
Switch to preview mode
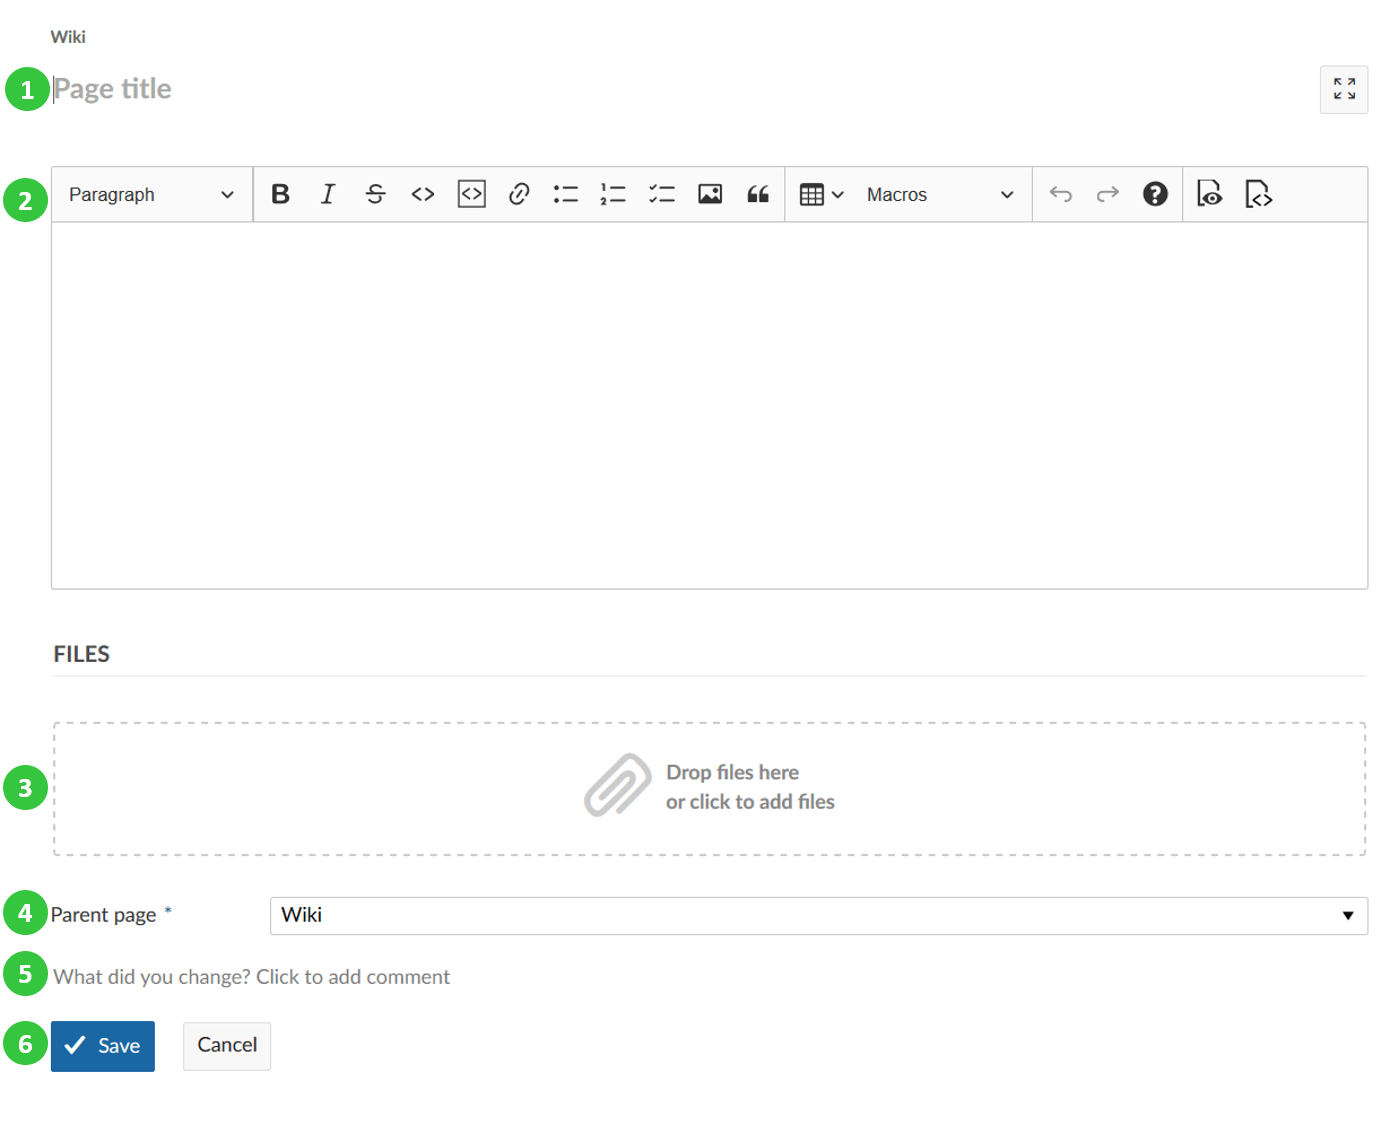1210,194
